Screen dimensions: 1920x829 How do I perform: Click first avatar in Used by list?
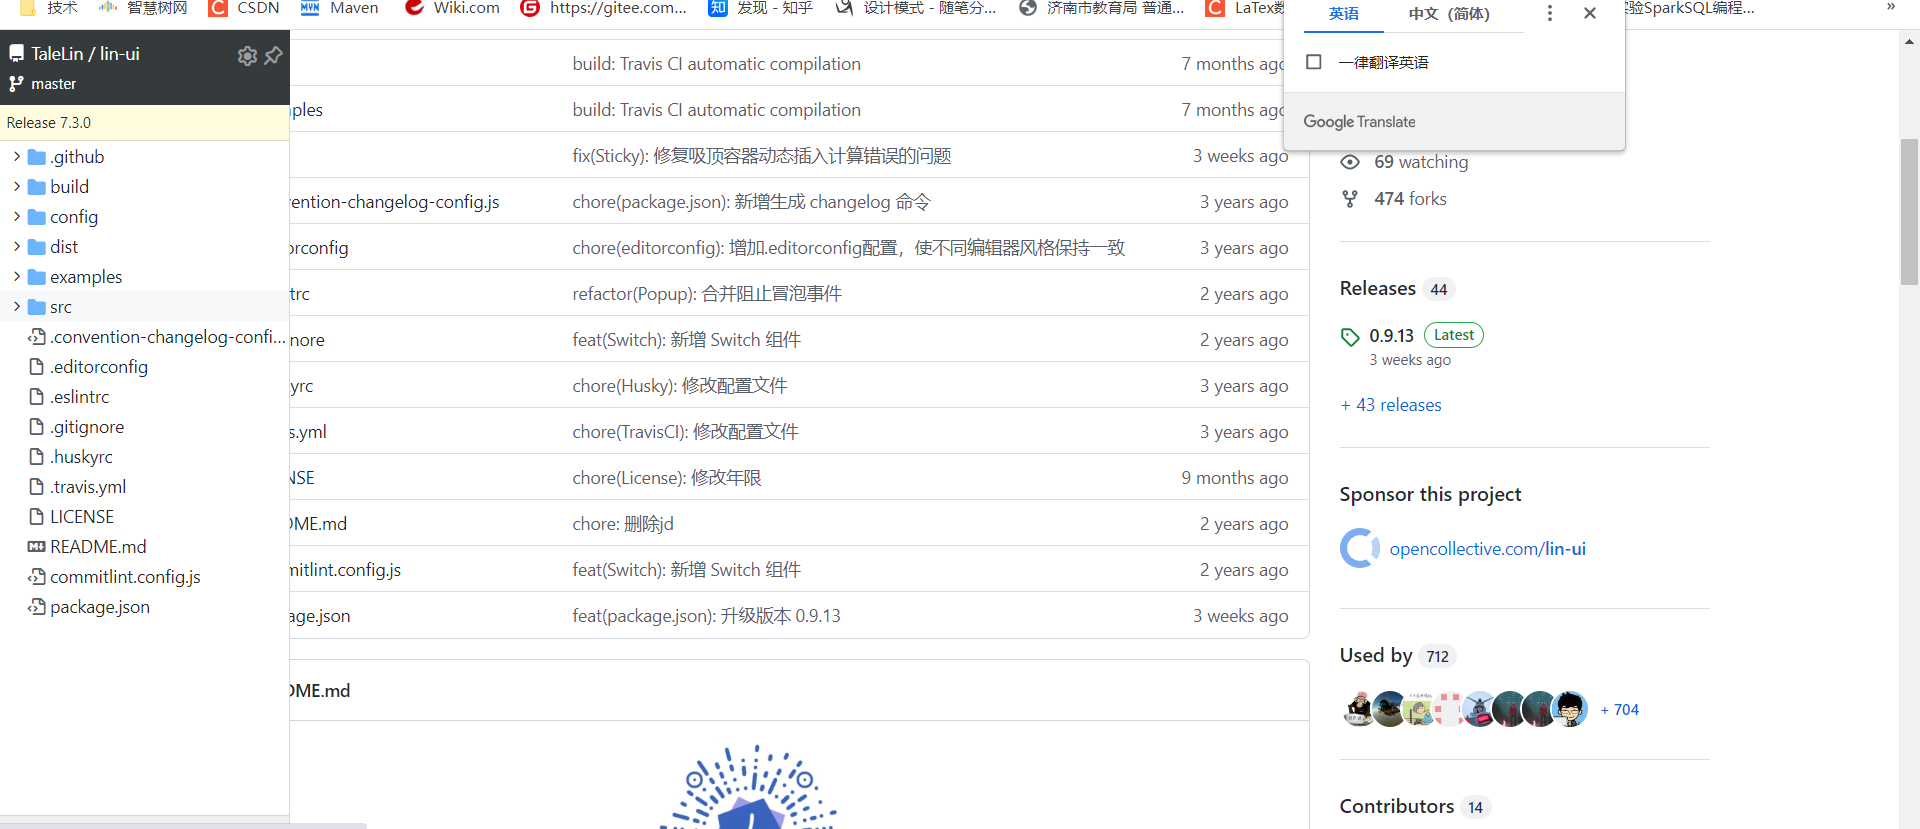pos(1359,709)
